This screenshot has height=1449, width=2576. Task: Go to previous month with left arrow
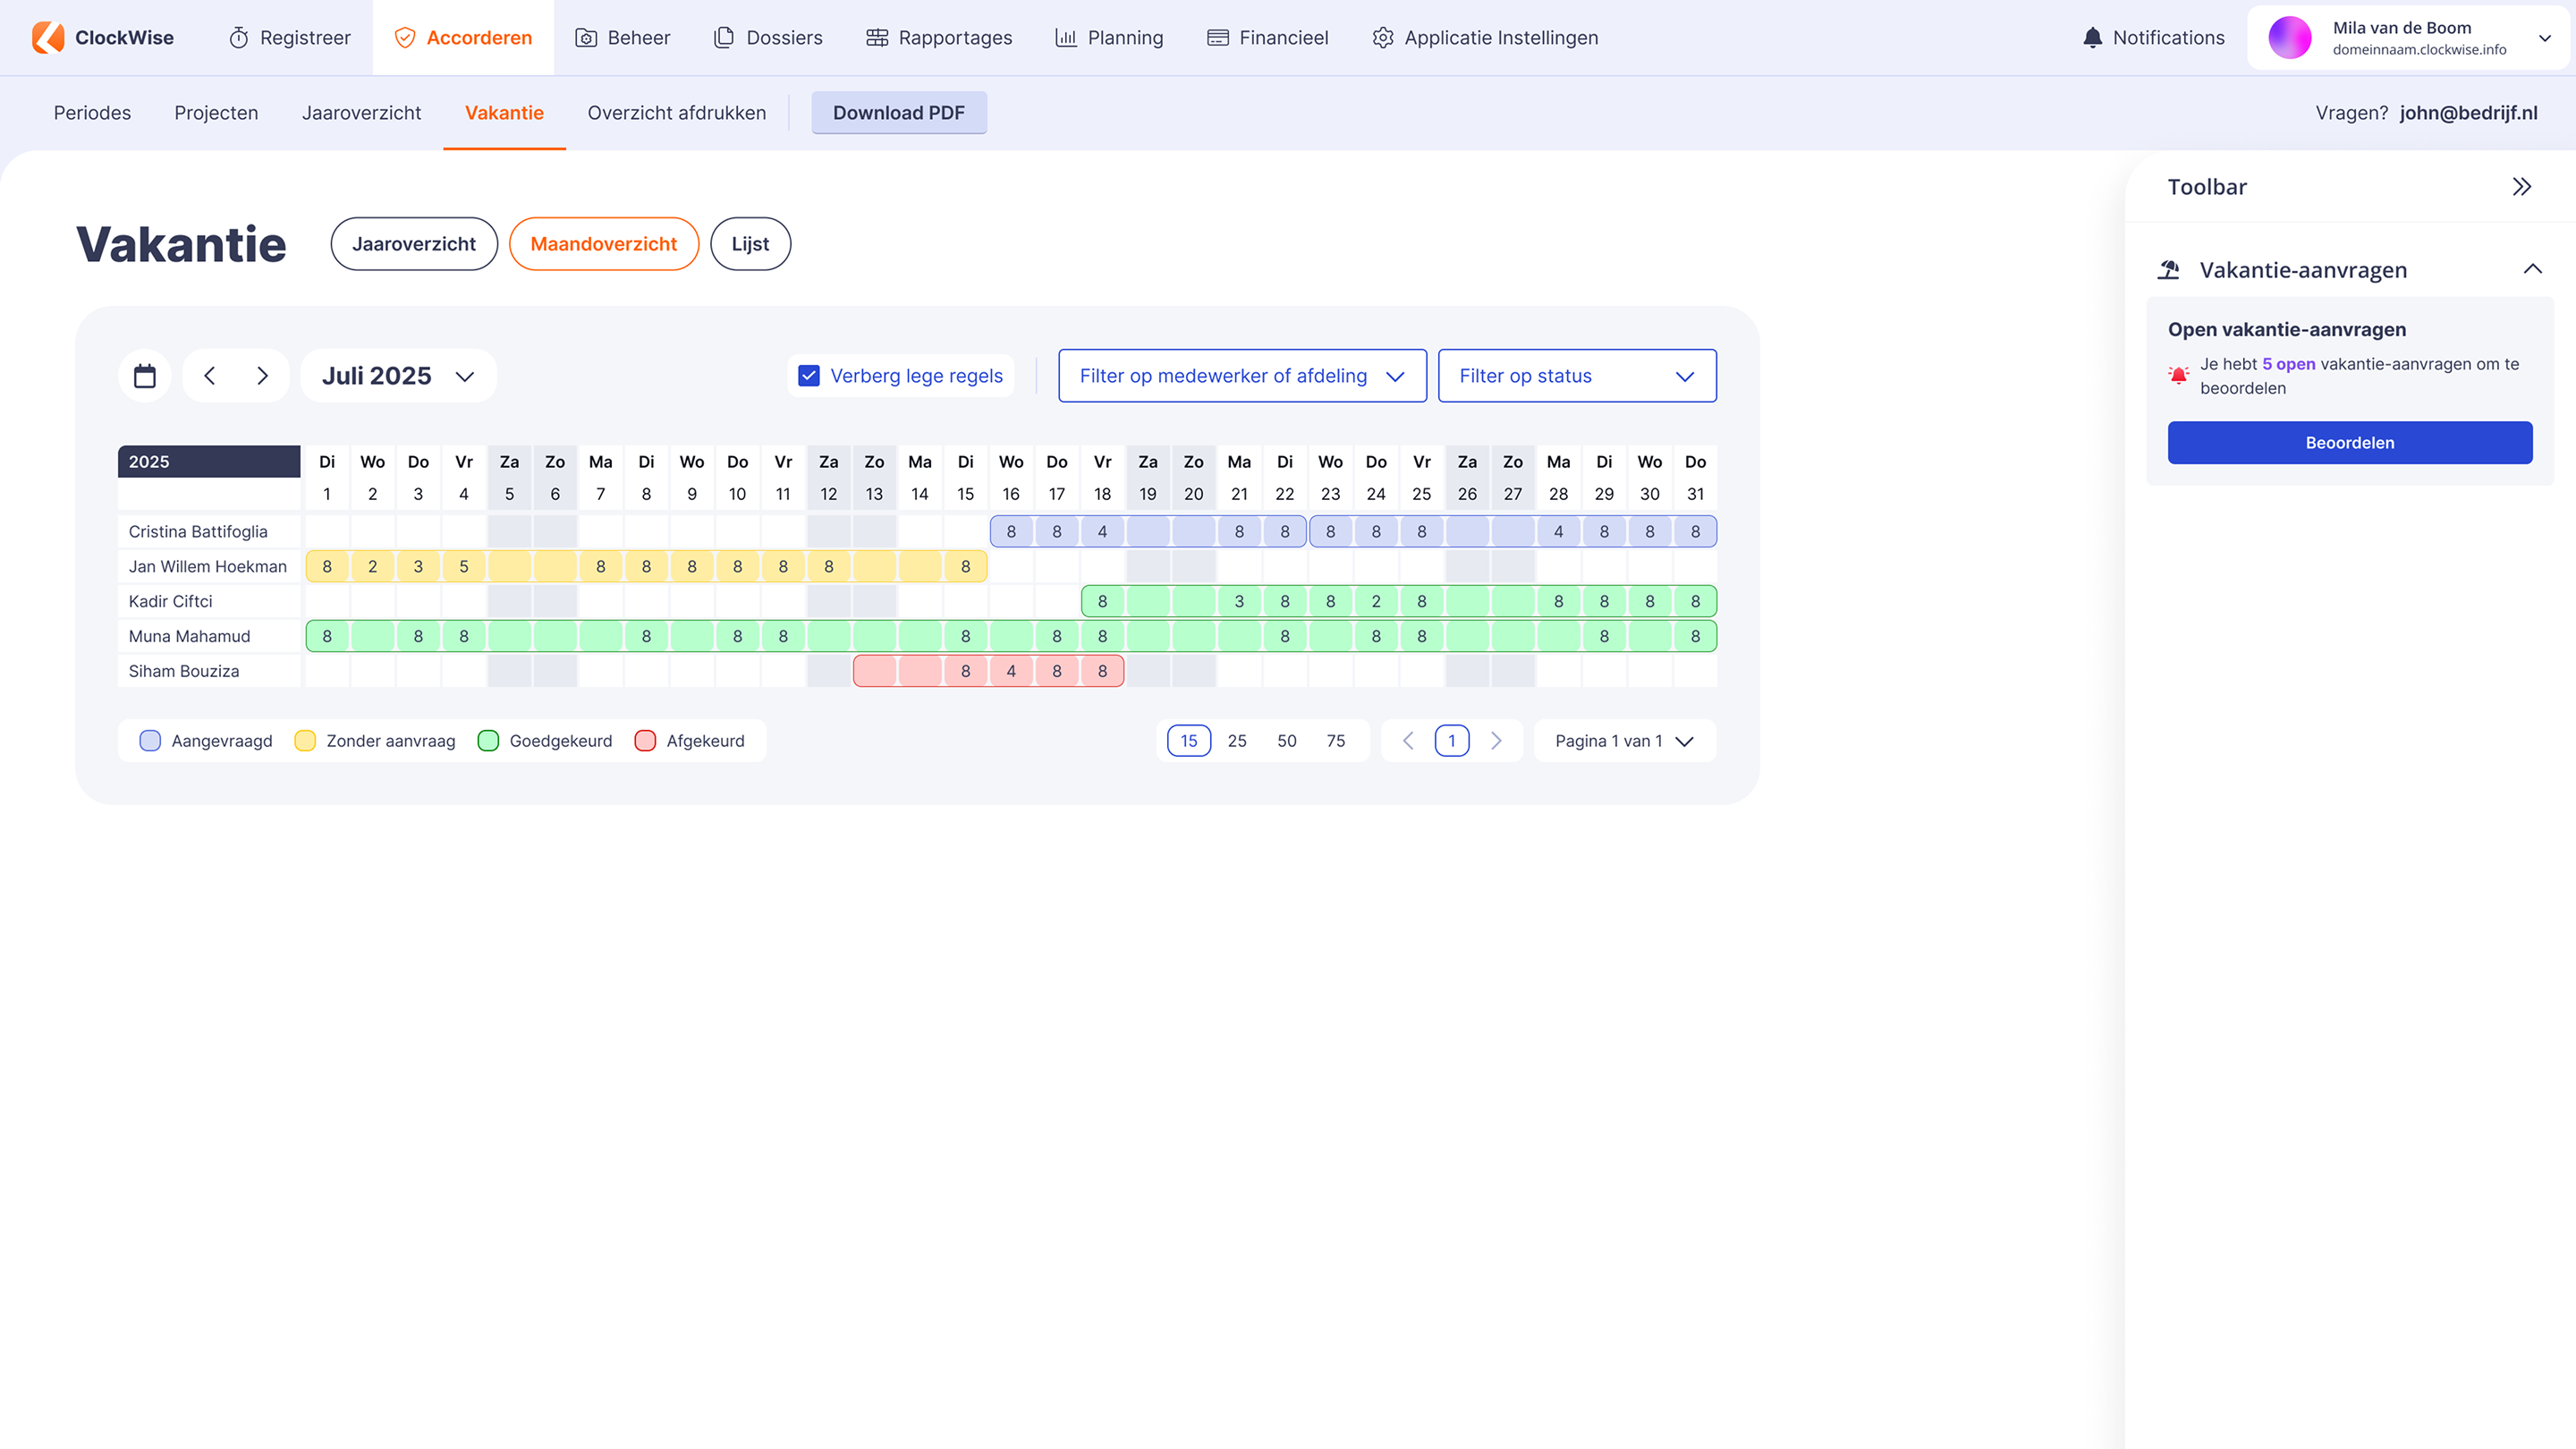click(209, 376)
